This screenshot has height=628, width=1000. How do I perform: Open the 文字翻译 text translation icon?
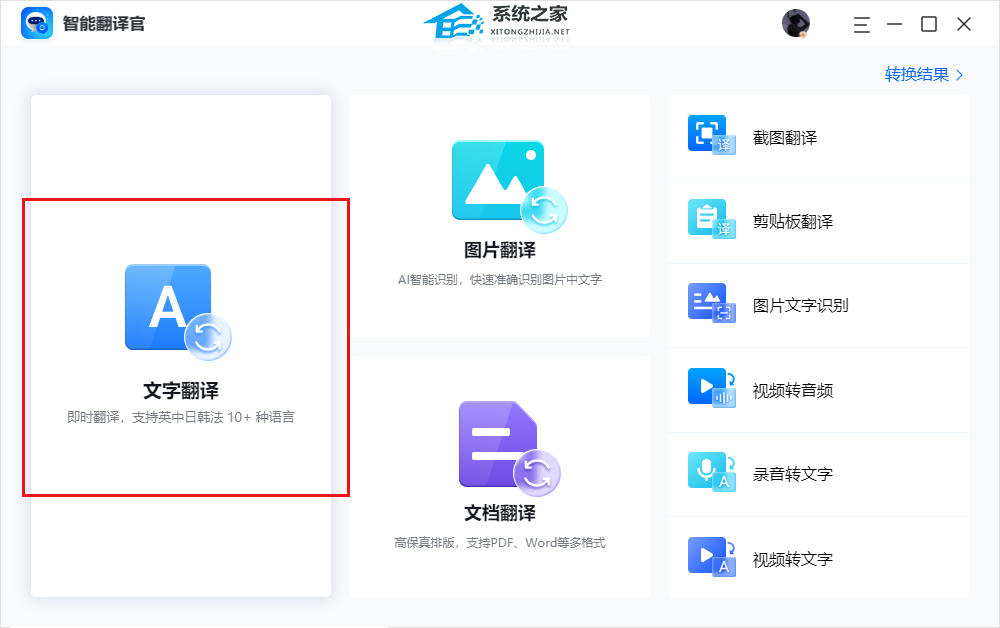(178, 312)
